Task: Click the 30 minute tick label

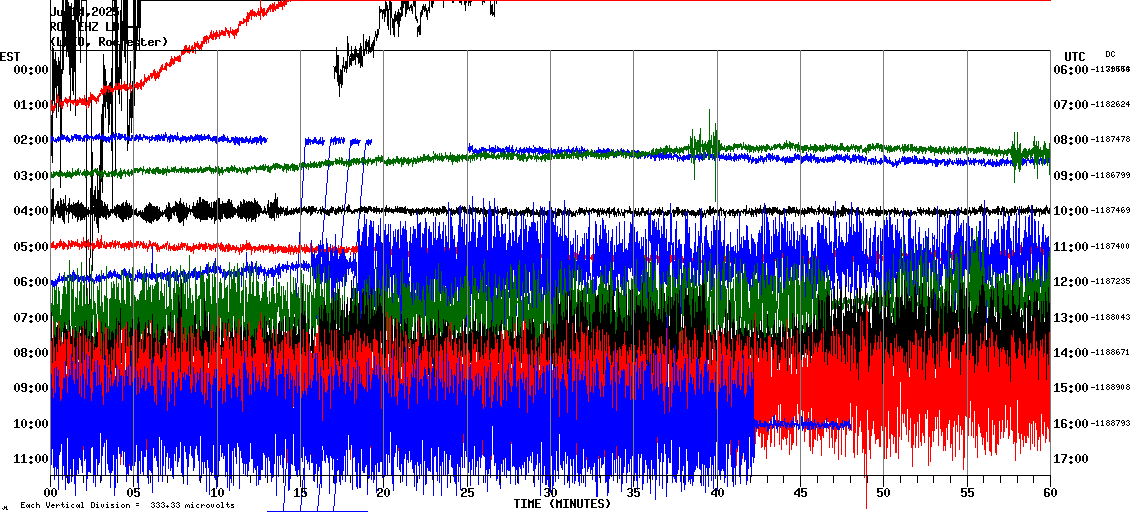Action: click(x=549, y=493)
